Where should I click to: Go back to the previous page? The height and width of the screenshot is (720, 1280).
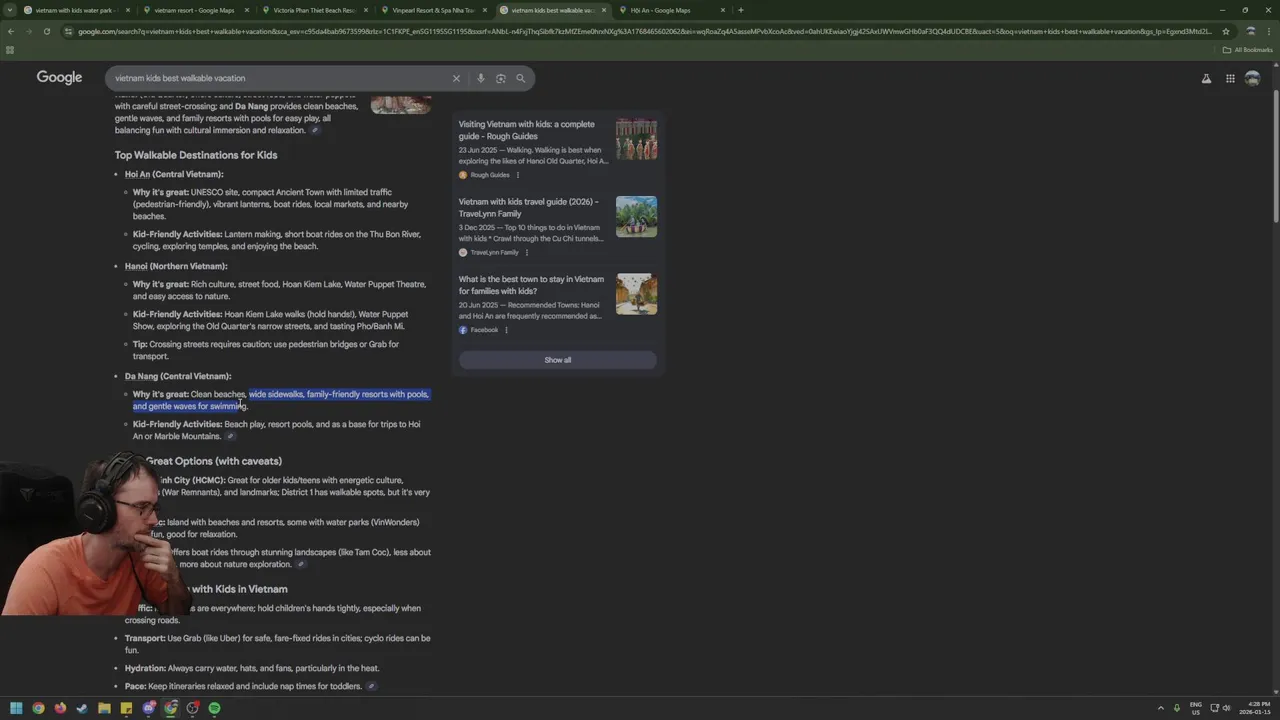[11, 31]
